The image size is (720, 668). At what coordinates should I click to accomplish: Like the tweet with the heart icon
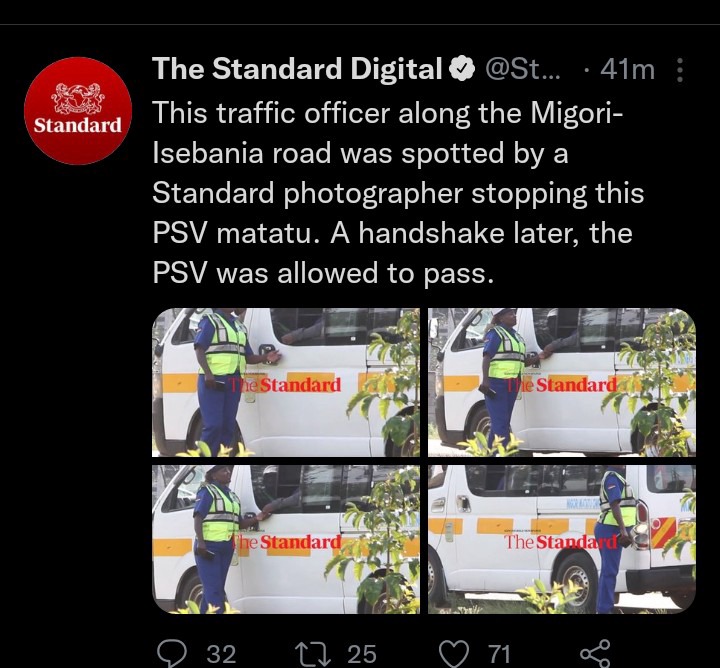pyautogui.click(x=454, y=654)
